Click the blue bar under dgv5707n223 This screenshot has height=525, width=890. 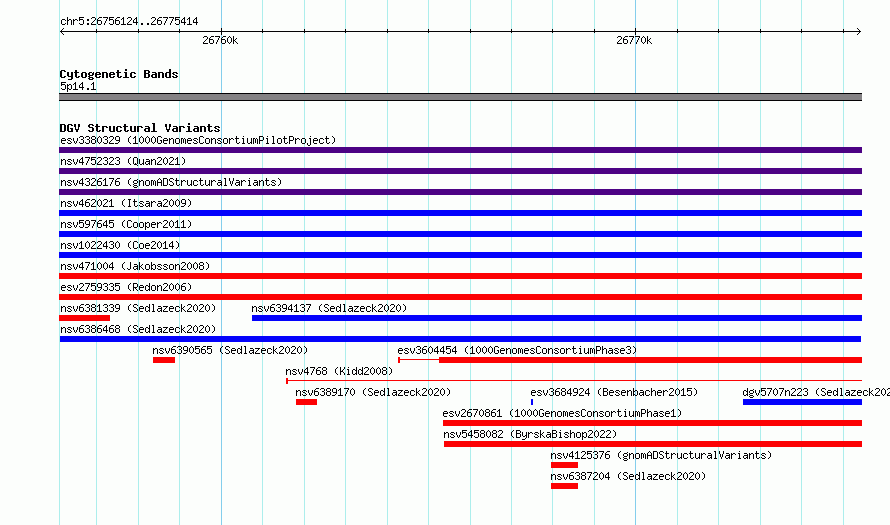coord(803,402)
